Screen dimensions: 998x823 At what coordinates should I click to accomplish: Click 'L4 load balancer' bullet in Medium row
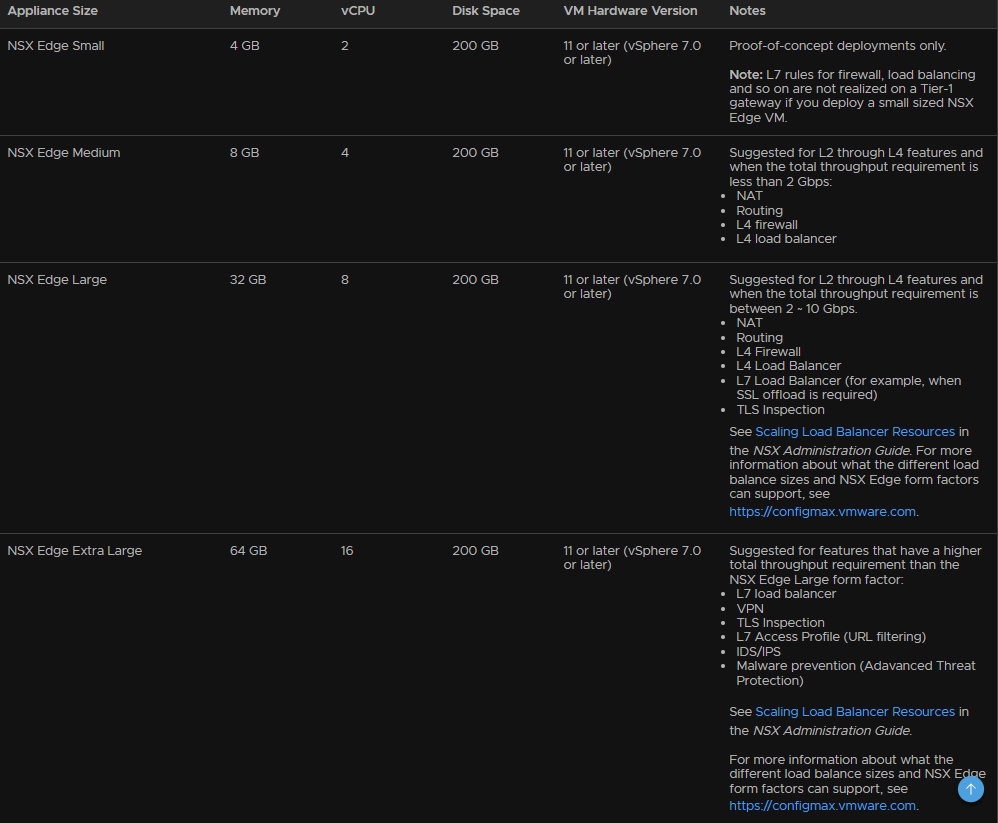pos(786,239)
